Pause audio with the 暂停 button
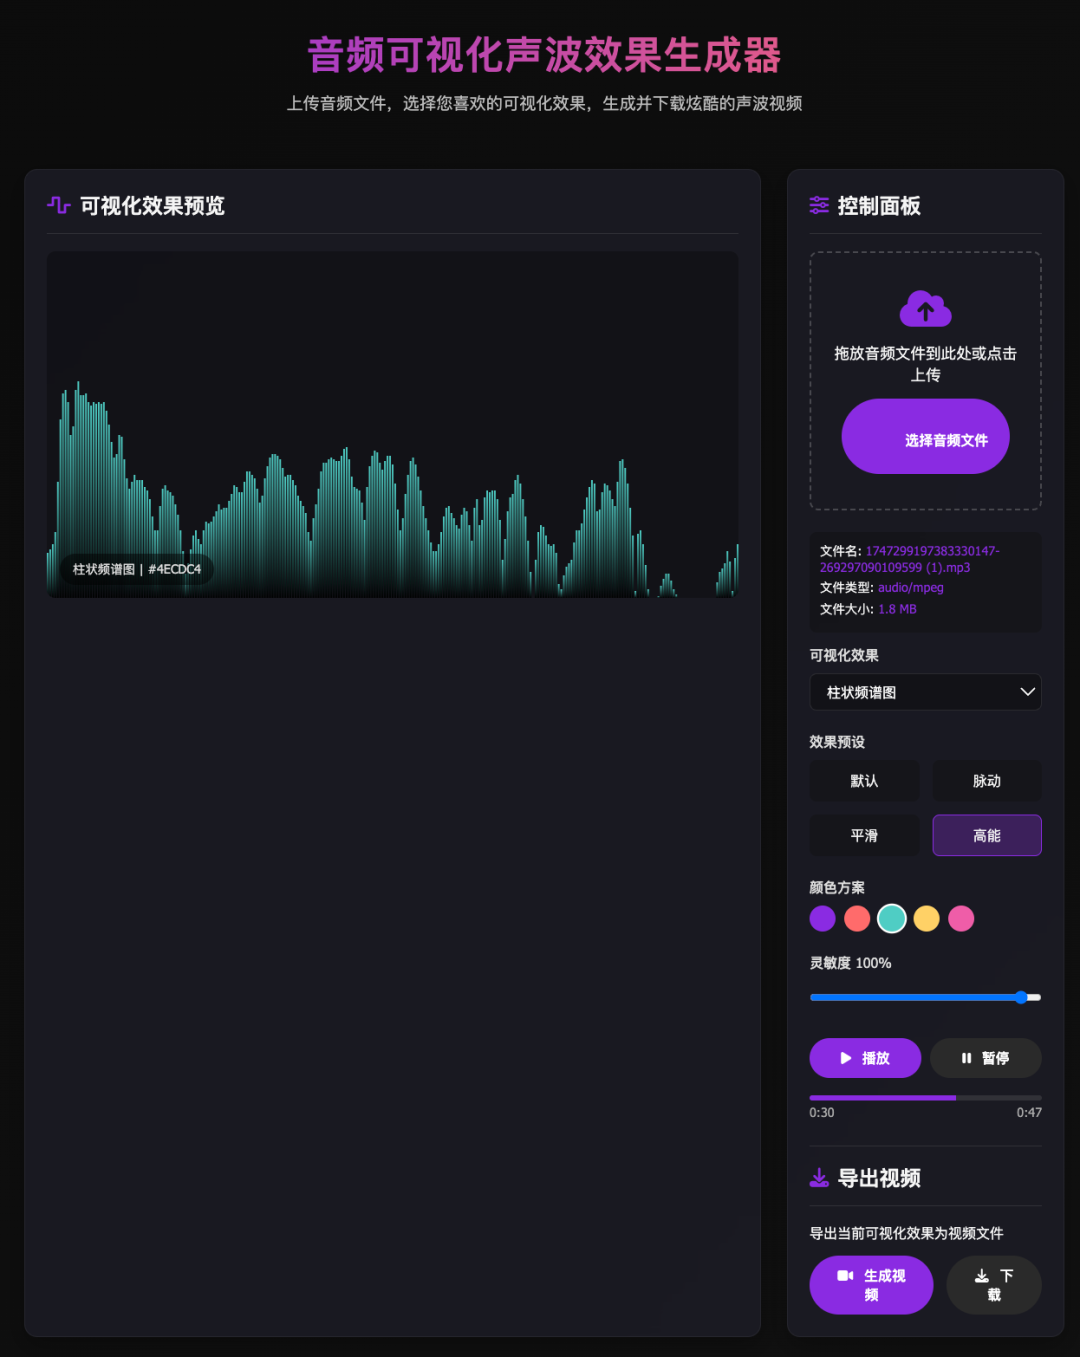This screenshot has height=1357, width=1080. 986,1058
